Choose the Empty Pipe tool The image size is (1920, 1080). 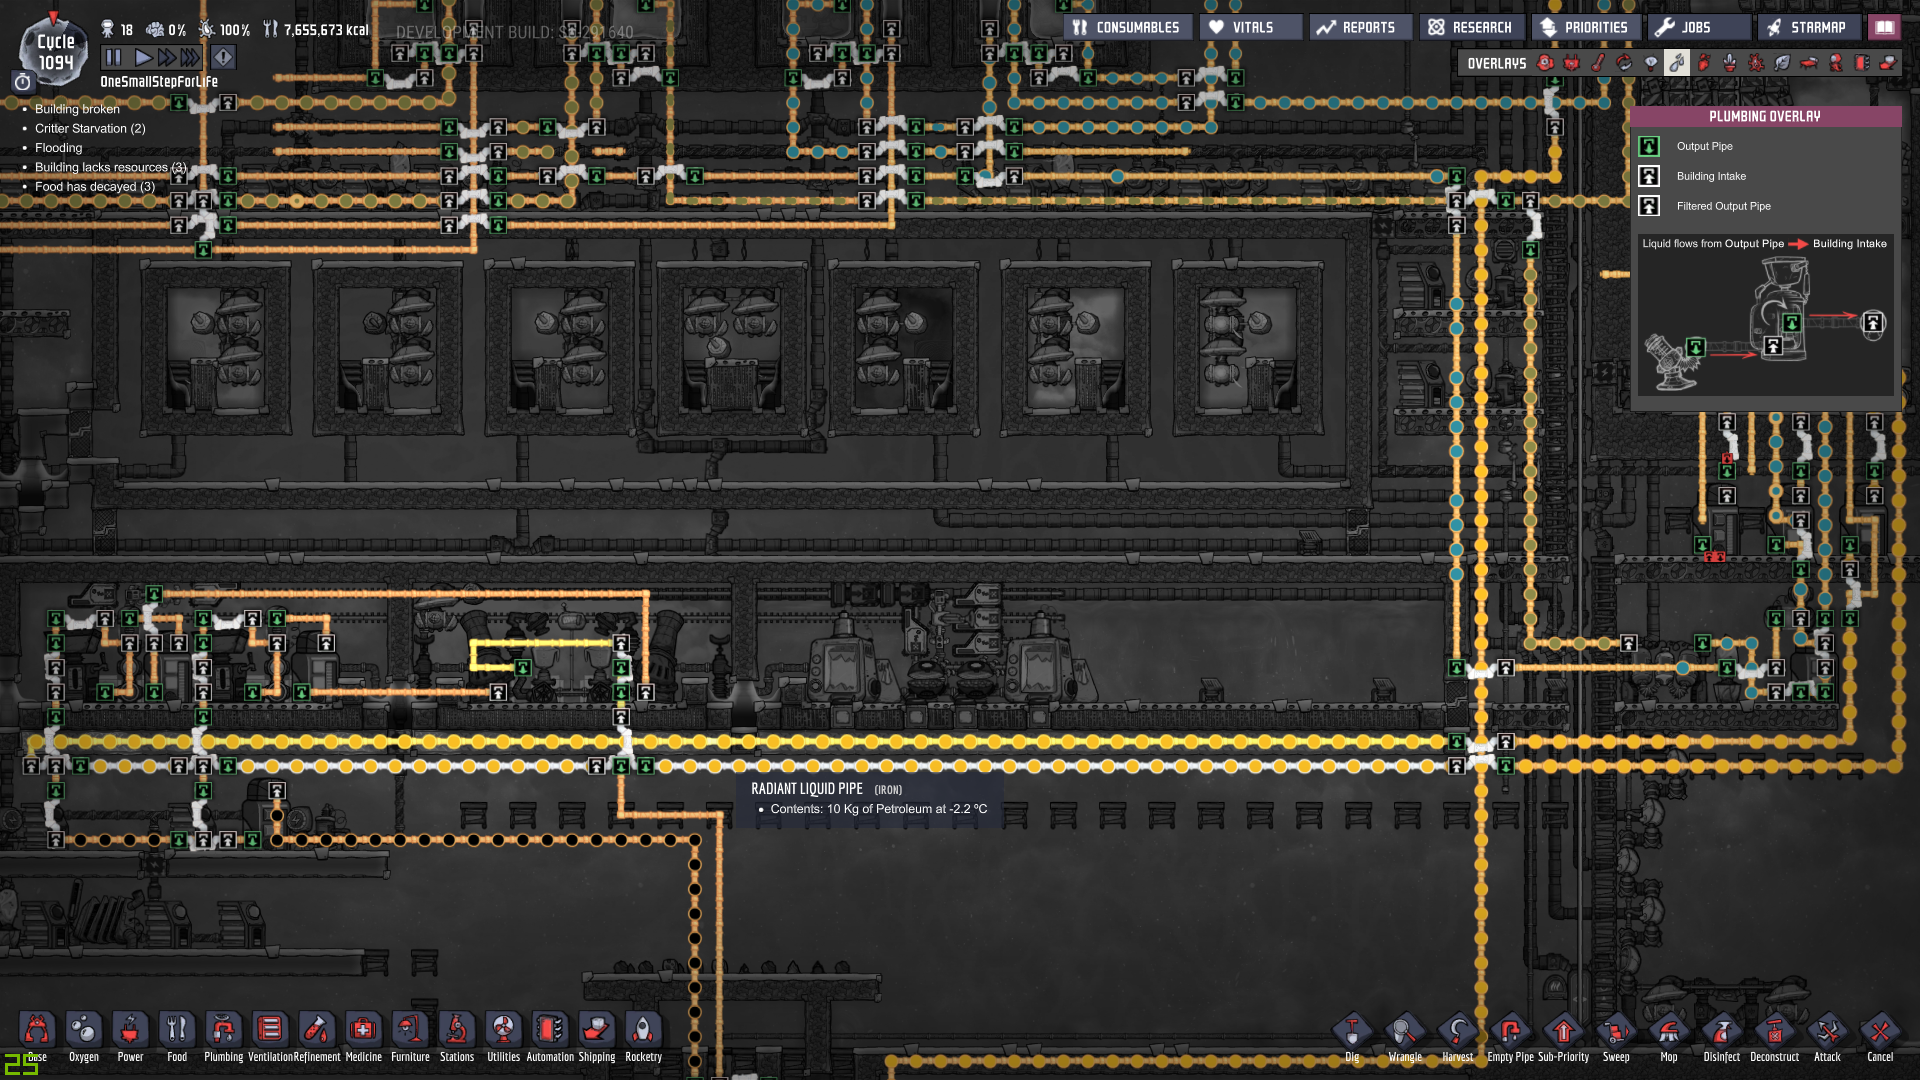click(1510, 1032)
